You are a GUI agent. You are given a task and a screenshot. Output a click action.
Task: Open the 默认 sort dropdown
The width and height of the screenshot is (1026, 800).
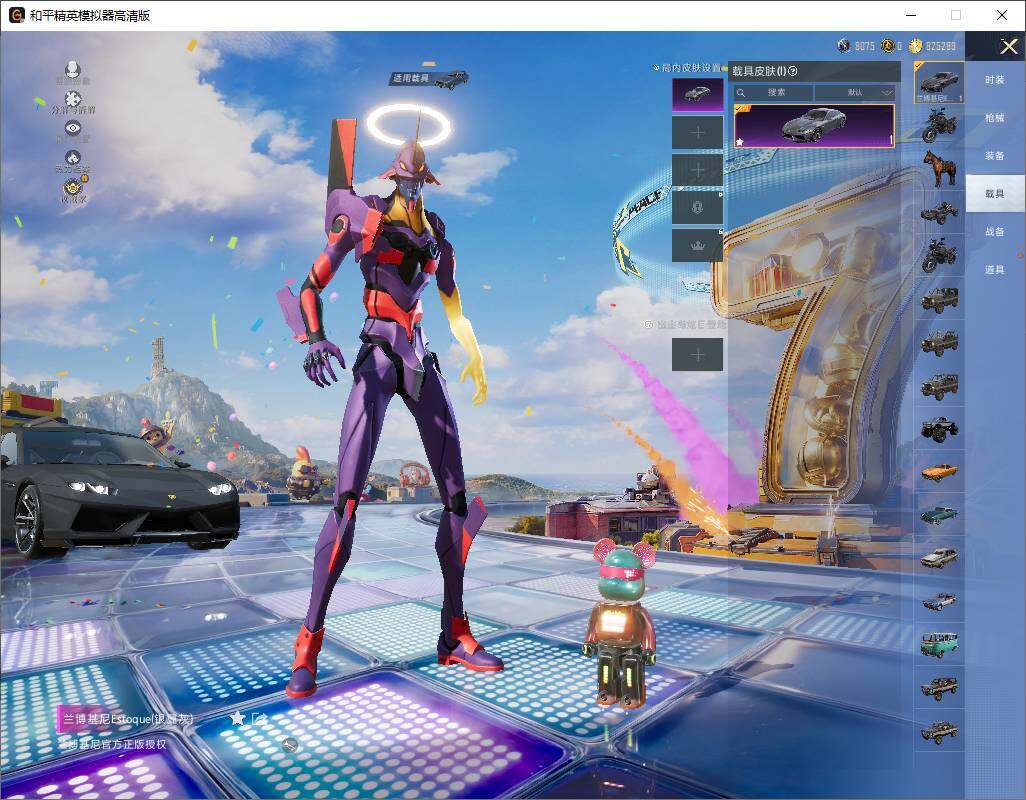tap(855, 92)
